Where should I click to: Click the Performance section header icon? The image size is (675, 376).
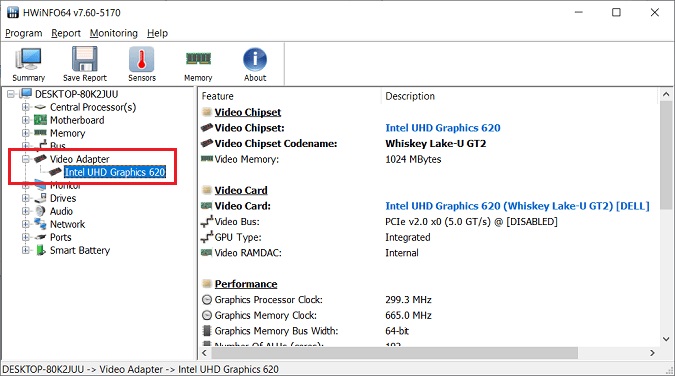coord(207,284)
